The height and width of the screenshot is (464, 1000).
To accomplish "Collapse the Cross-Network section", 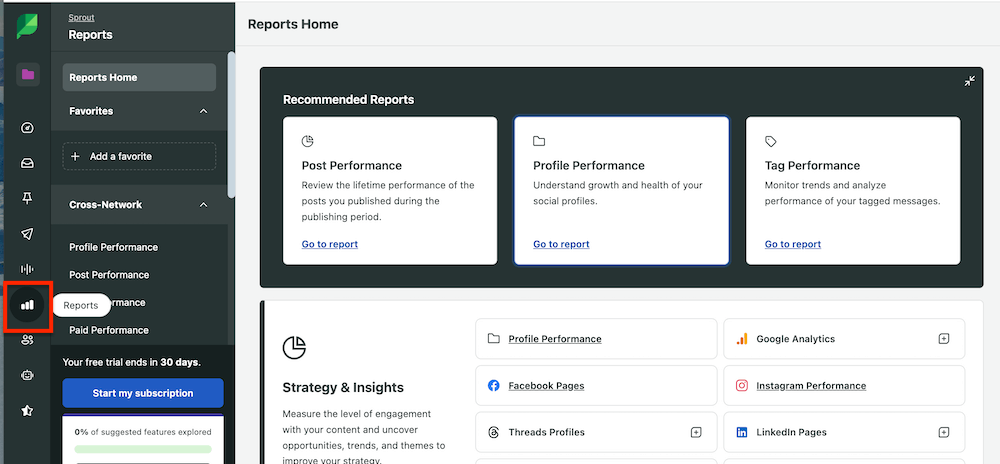I will click(203, 205).
